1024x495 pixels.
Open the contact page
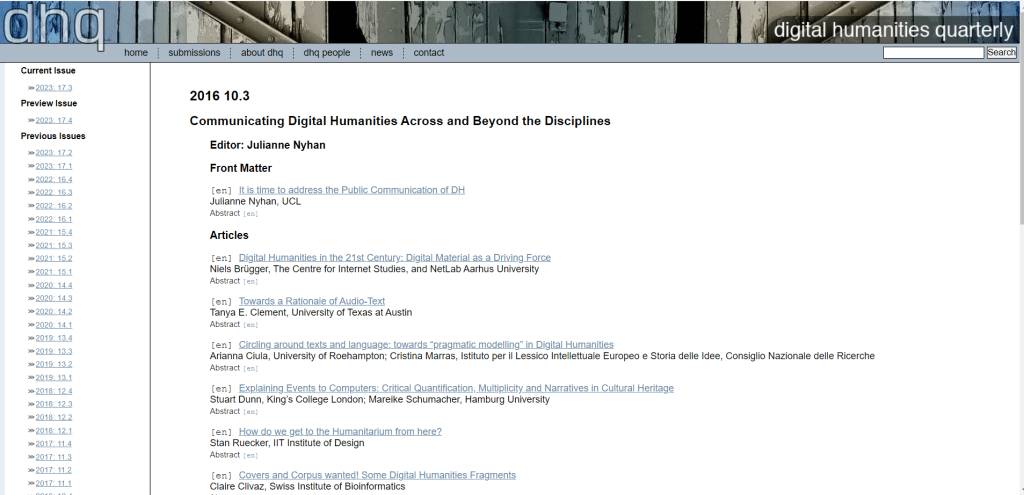tap(429, 53)
